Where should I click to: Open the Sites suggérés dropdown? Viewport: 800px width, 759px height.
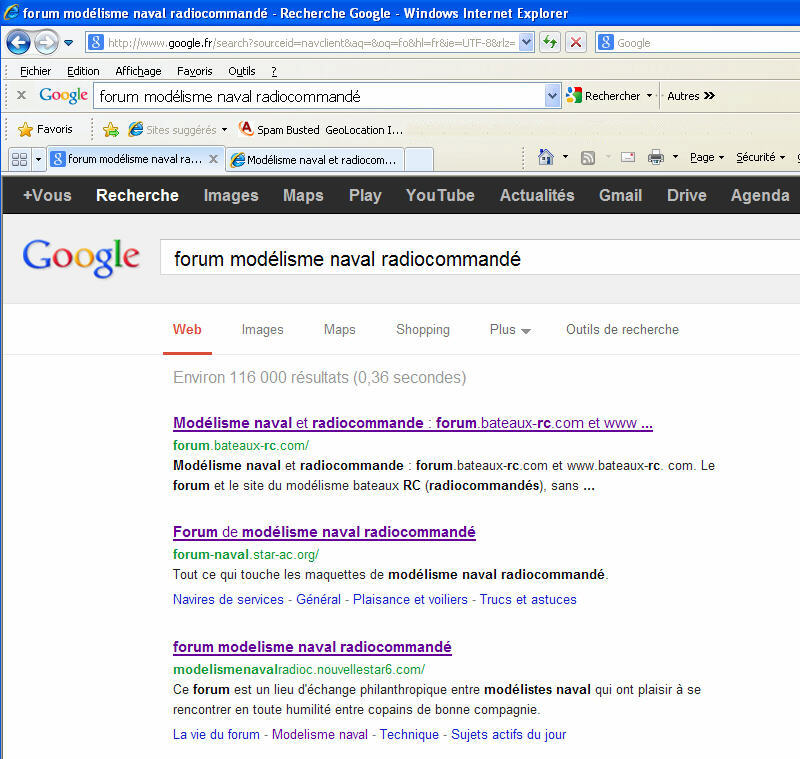(178, 130)
